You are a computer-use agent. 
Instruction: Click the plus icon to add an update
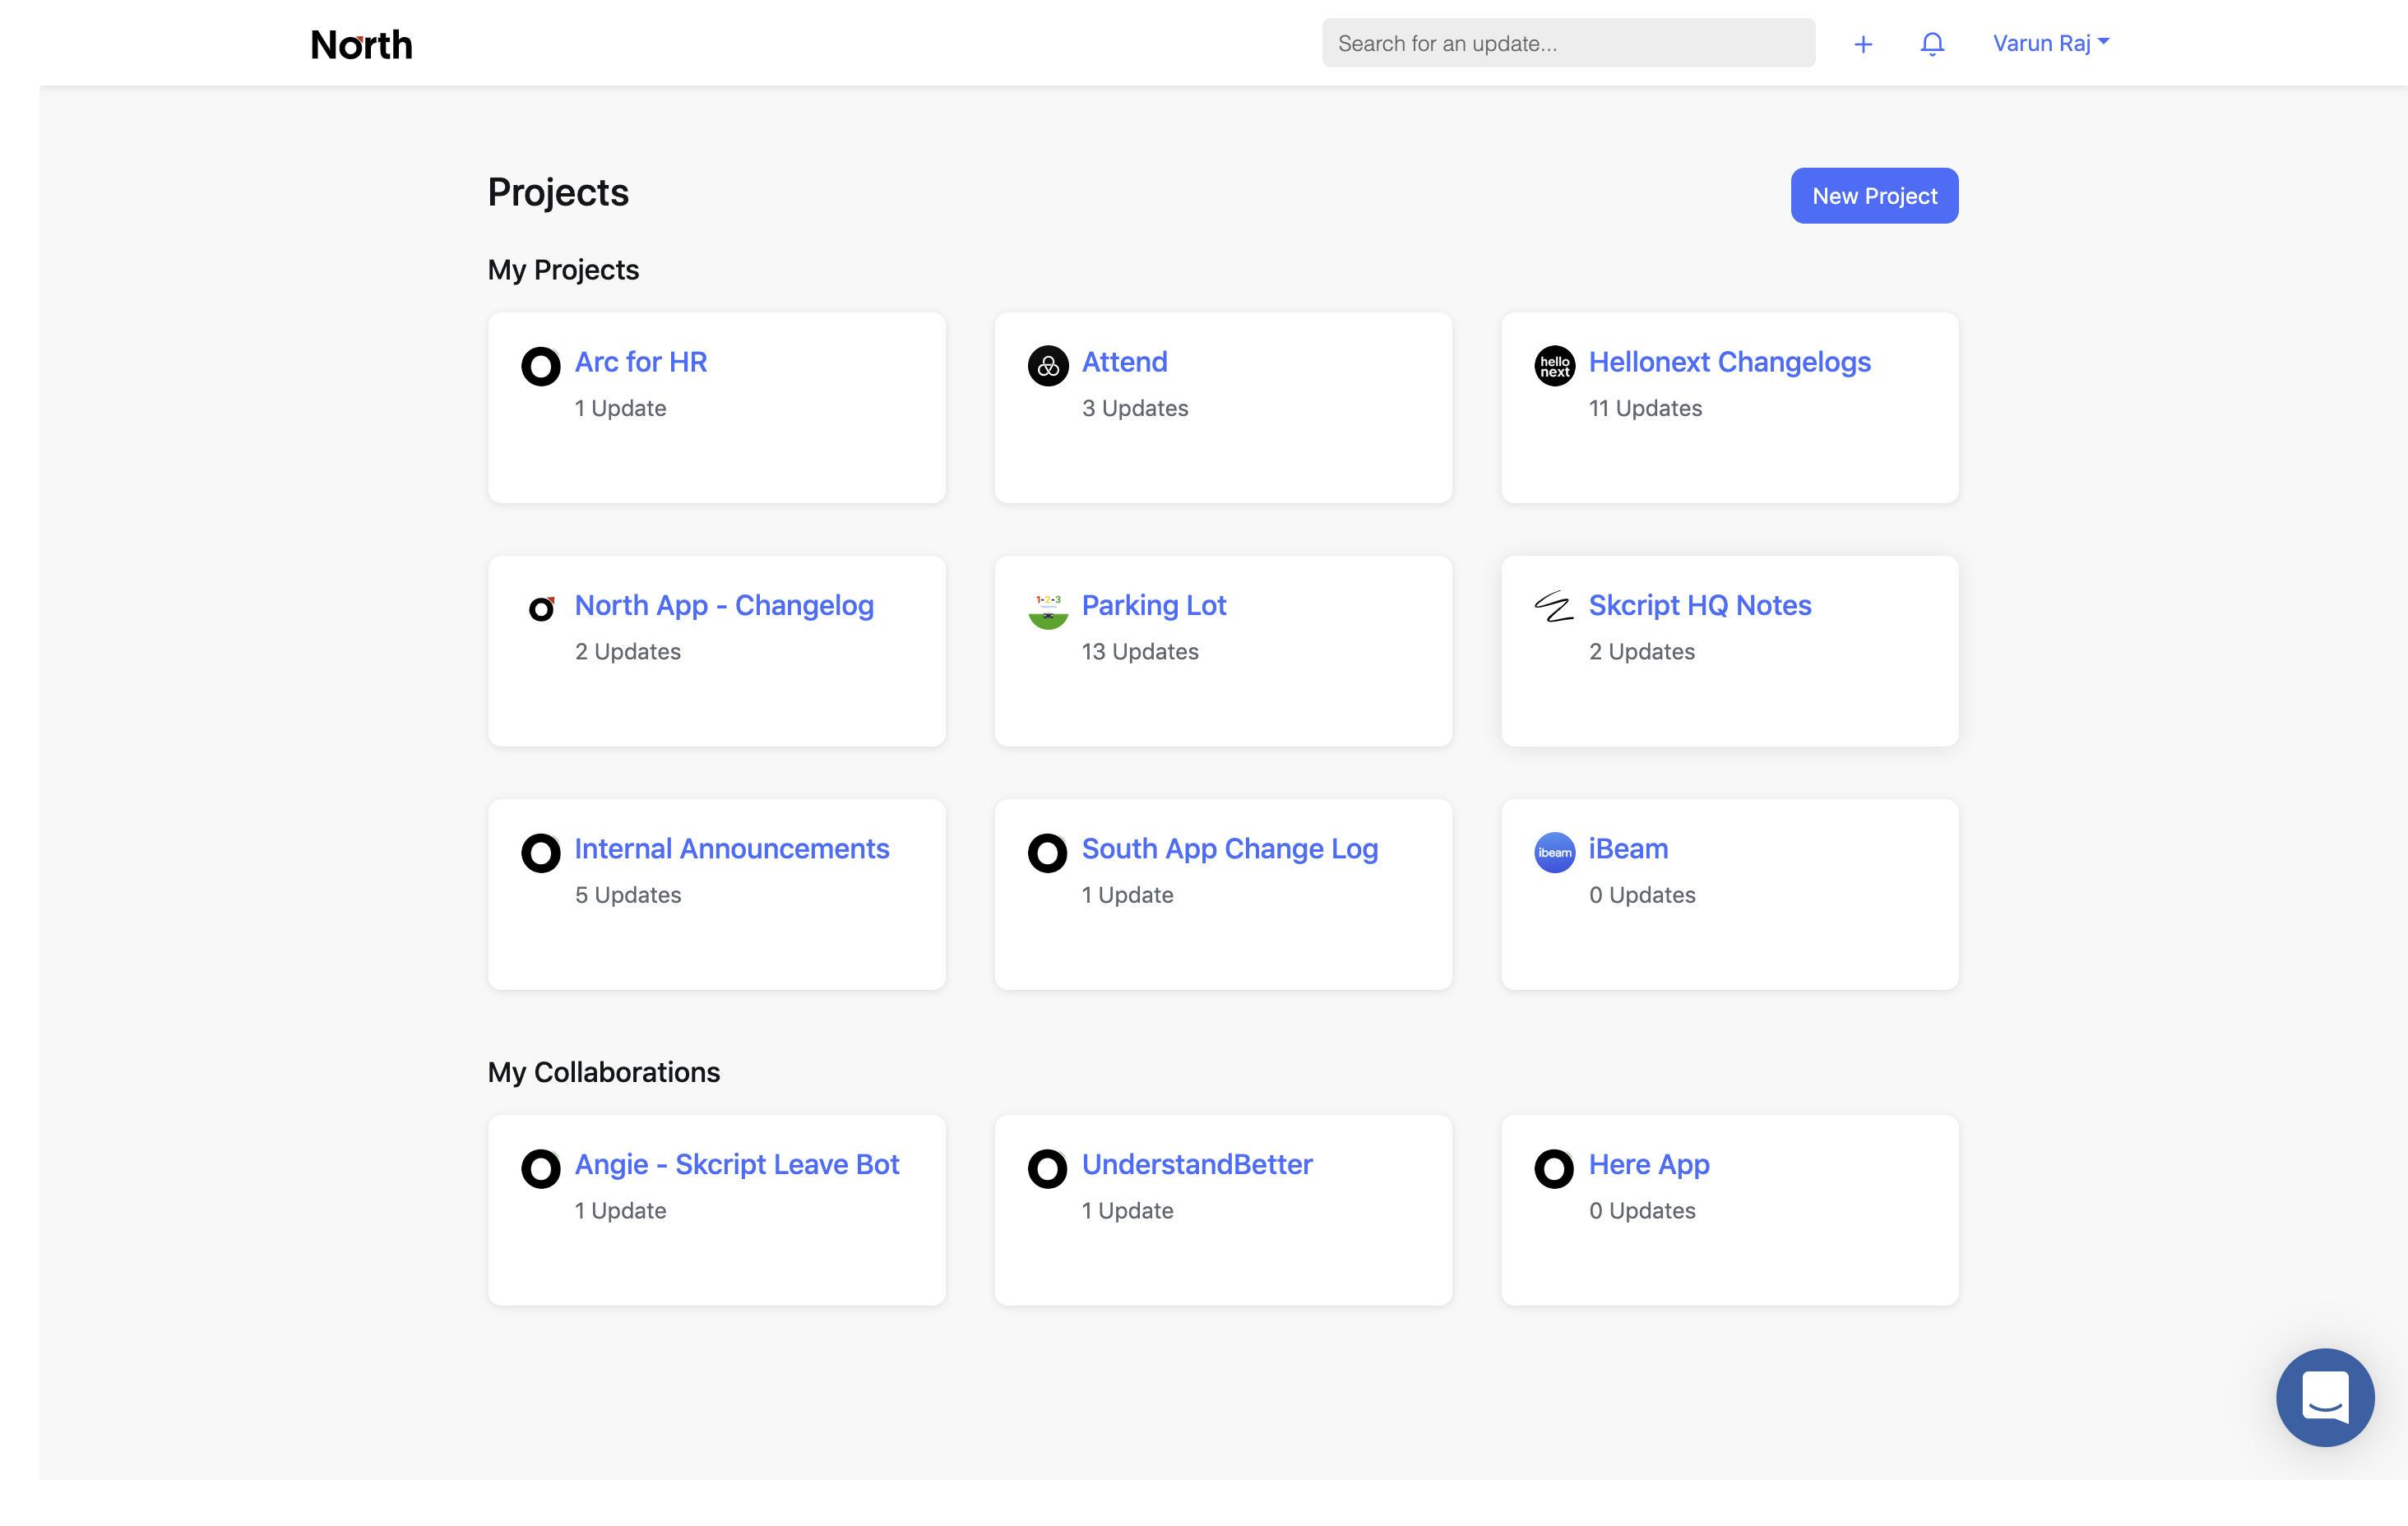tap(1862, 44)
